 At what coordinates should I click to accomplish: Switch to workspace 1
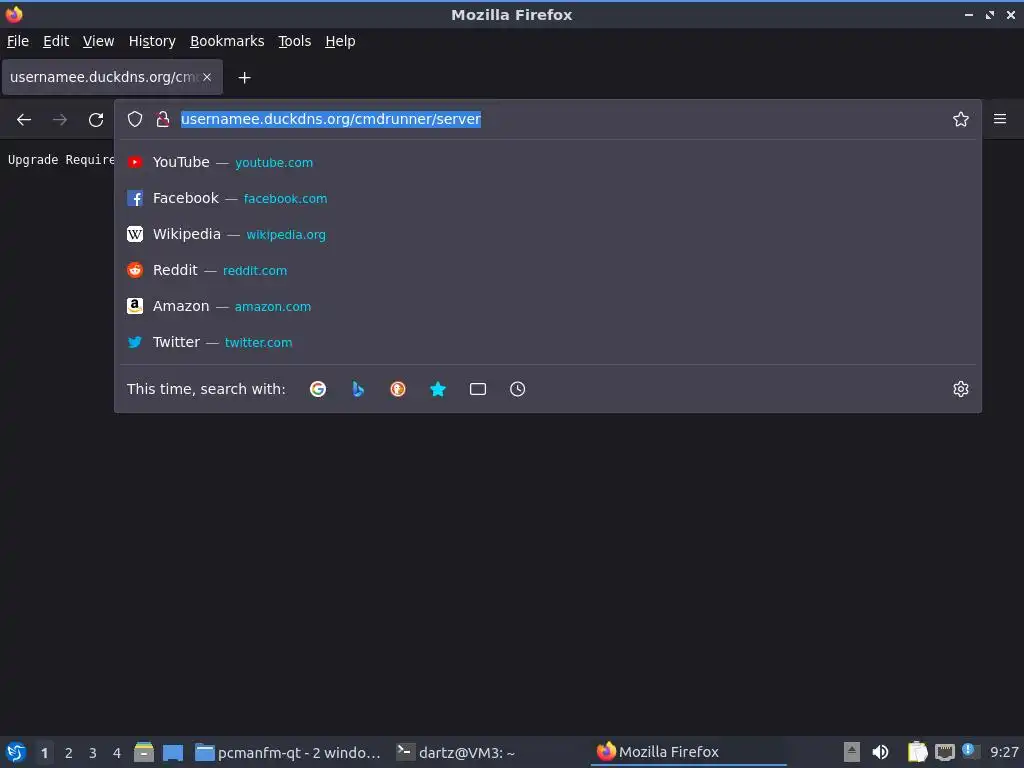tap(44, 753)
